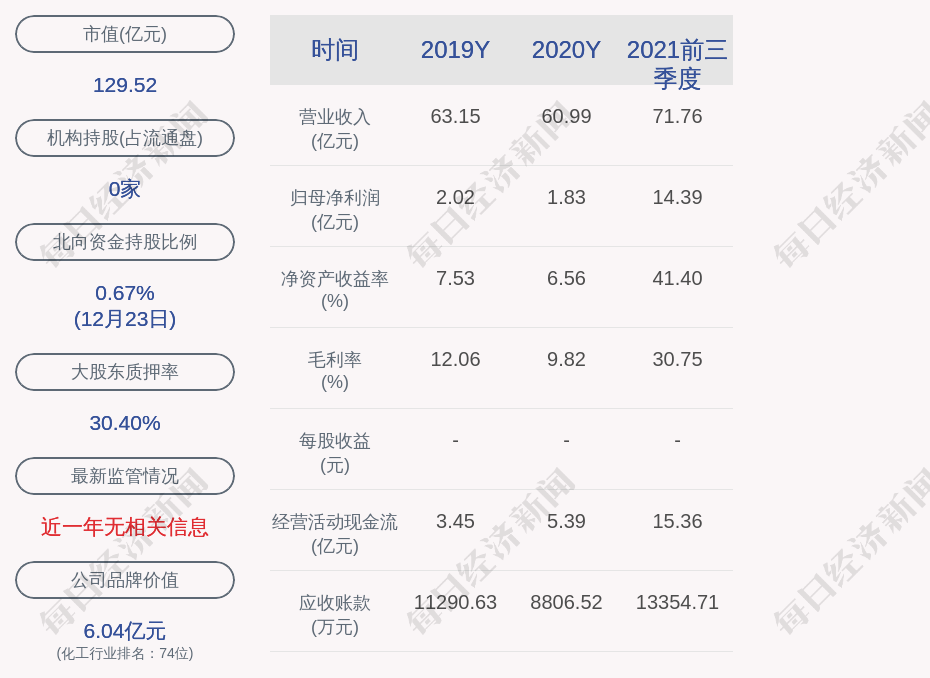Click the 机构持股(占流通盘) pill label
This screenshot has height=678, width=930.
point(125,138)
